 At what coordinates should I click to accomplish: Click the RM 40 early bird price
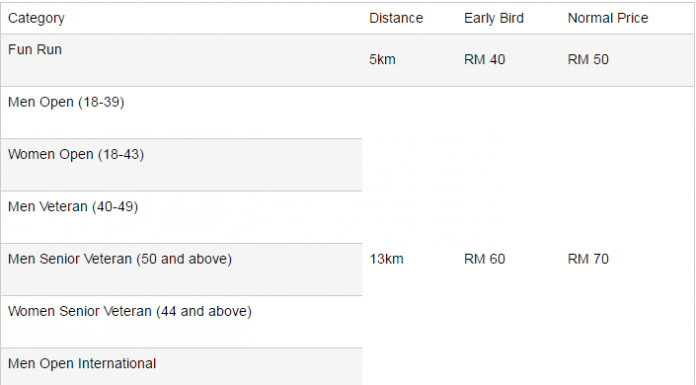point(484,60)
